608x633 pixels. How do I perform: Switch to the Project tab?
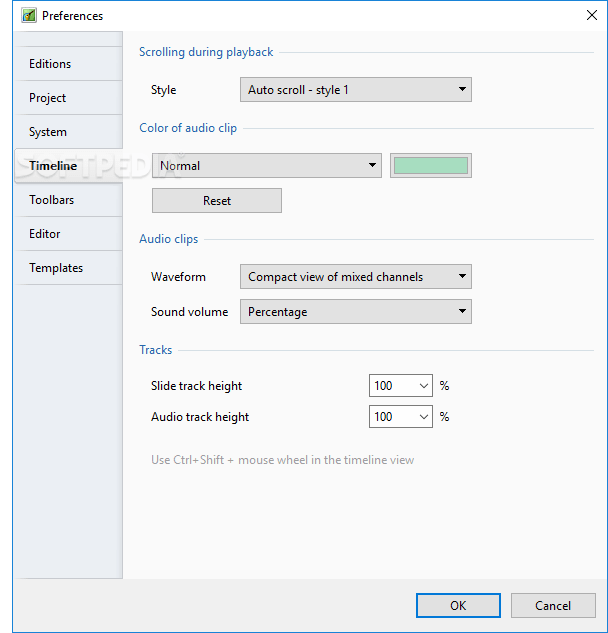tap(69, 98)
